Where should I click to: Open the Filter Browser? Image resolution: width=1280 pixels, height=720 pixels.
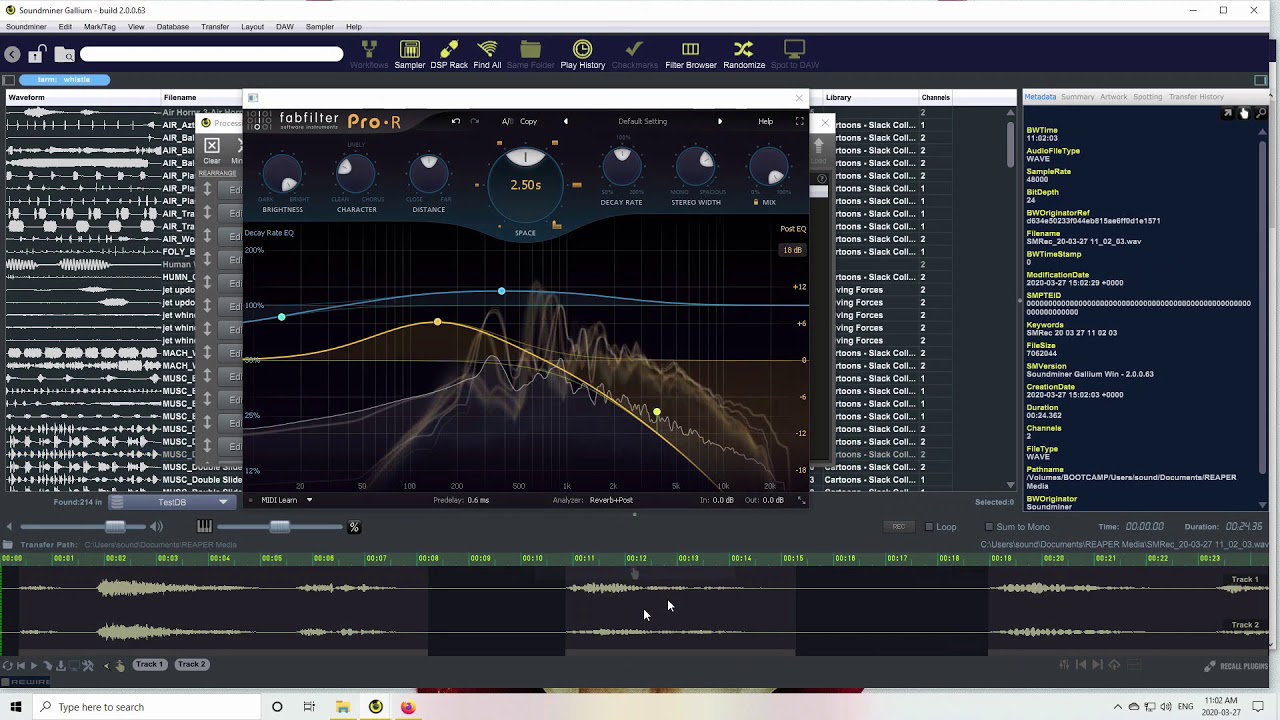(x=691, y=55)
